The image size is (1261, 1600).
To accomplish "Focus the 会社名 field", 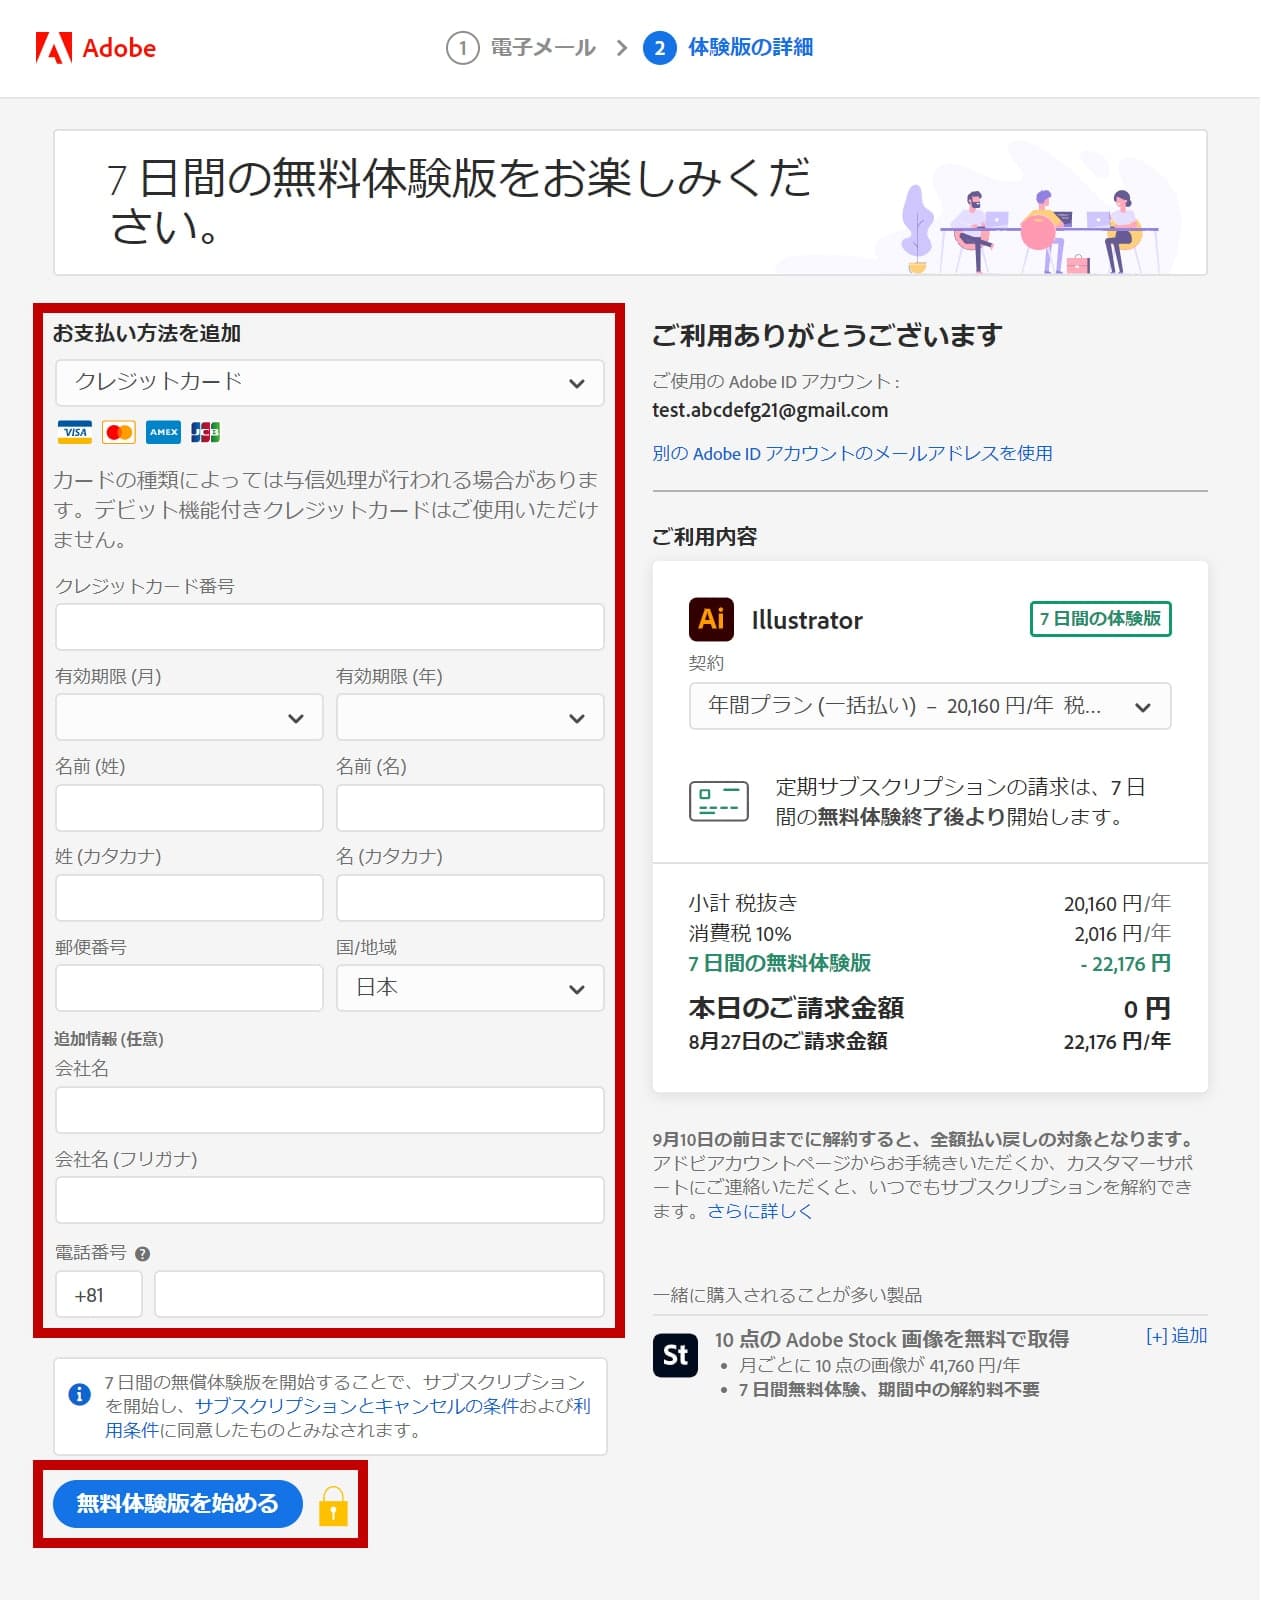I will [x=329, y=1110].
